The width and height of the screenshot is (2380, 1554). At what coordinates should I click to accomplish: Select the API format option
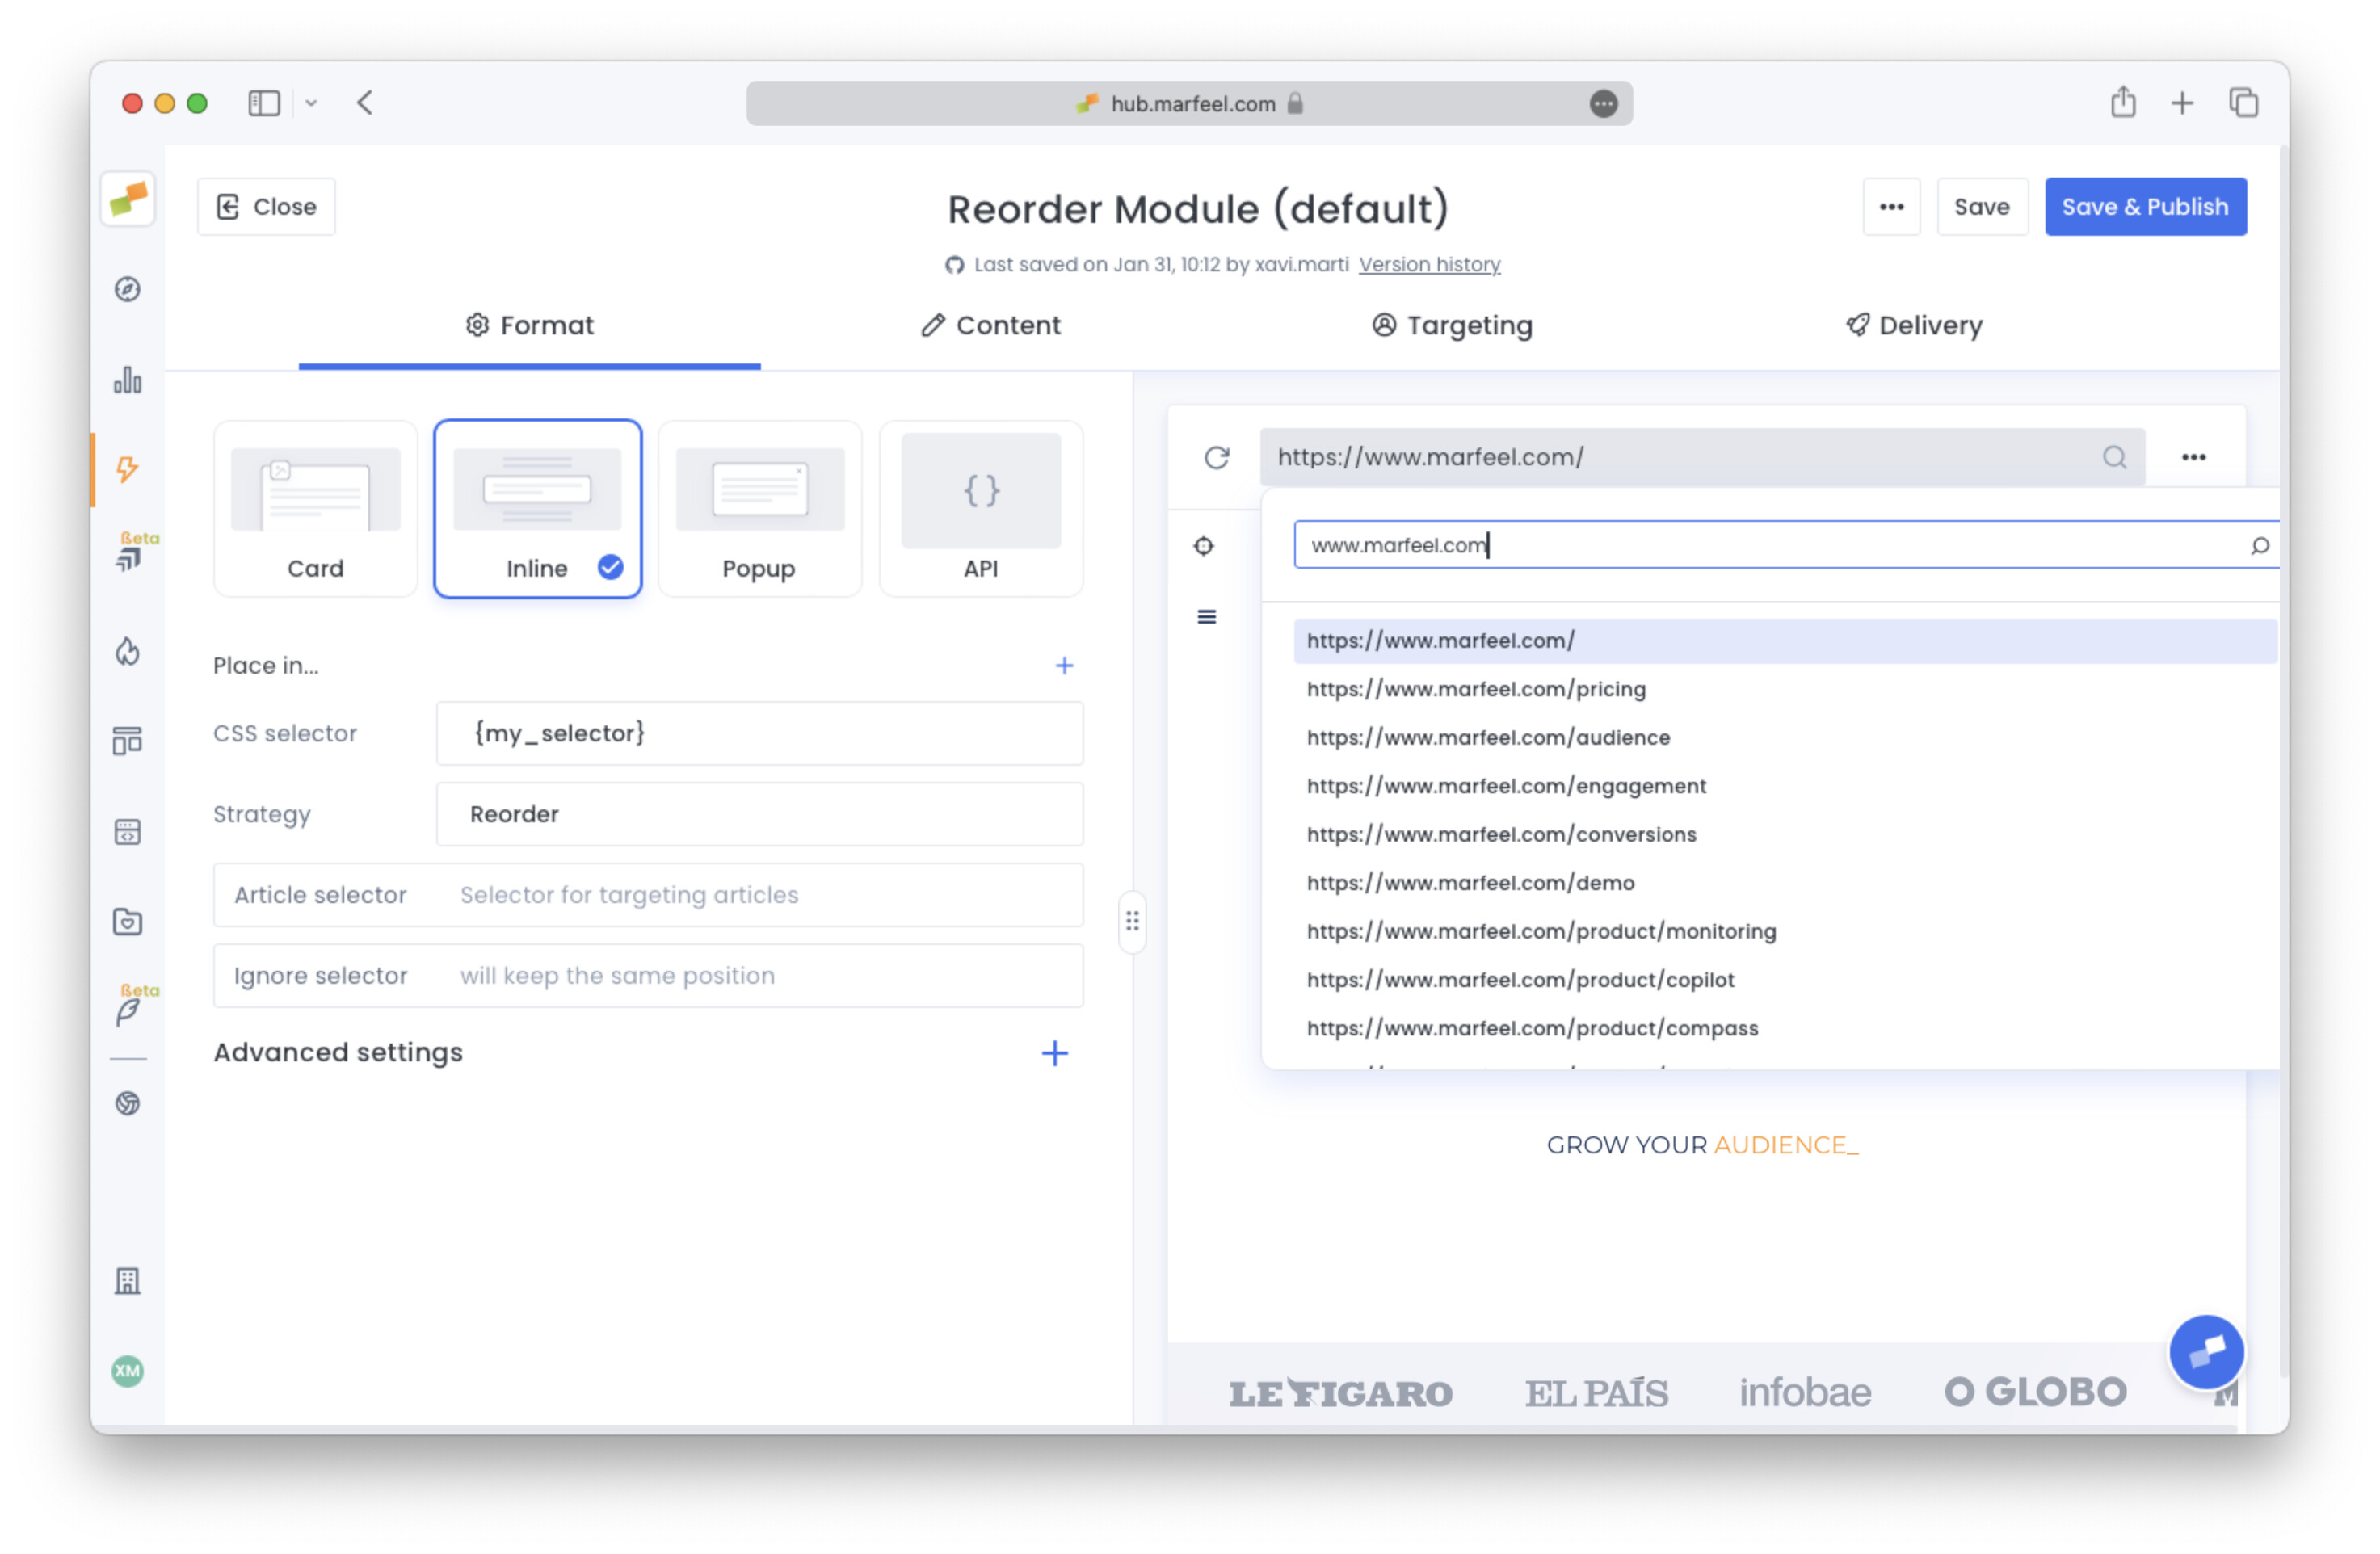[980, 508]
